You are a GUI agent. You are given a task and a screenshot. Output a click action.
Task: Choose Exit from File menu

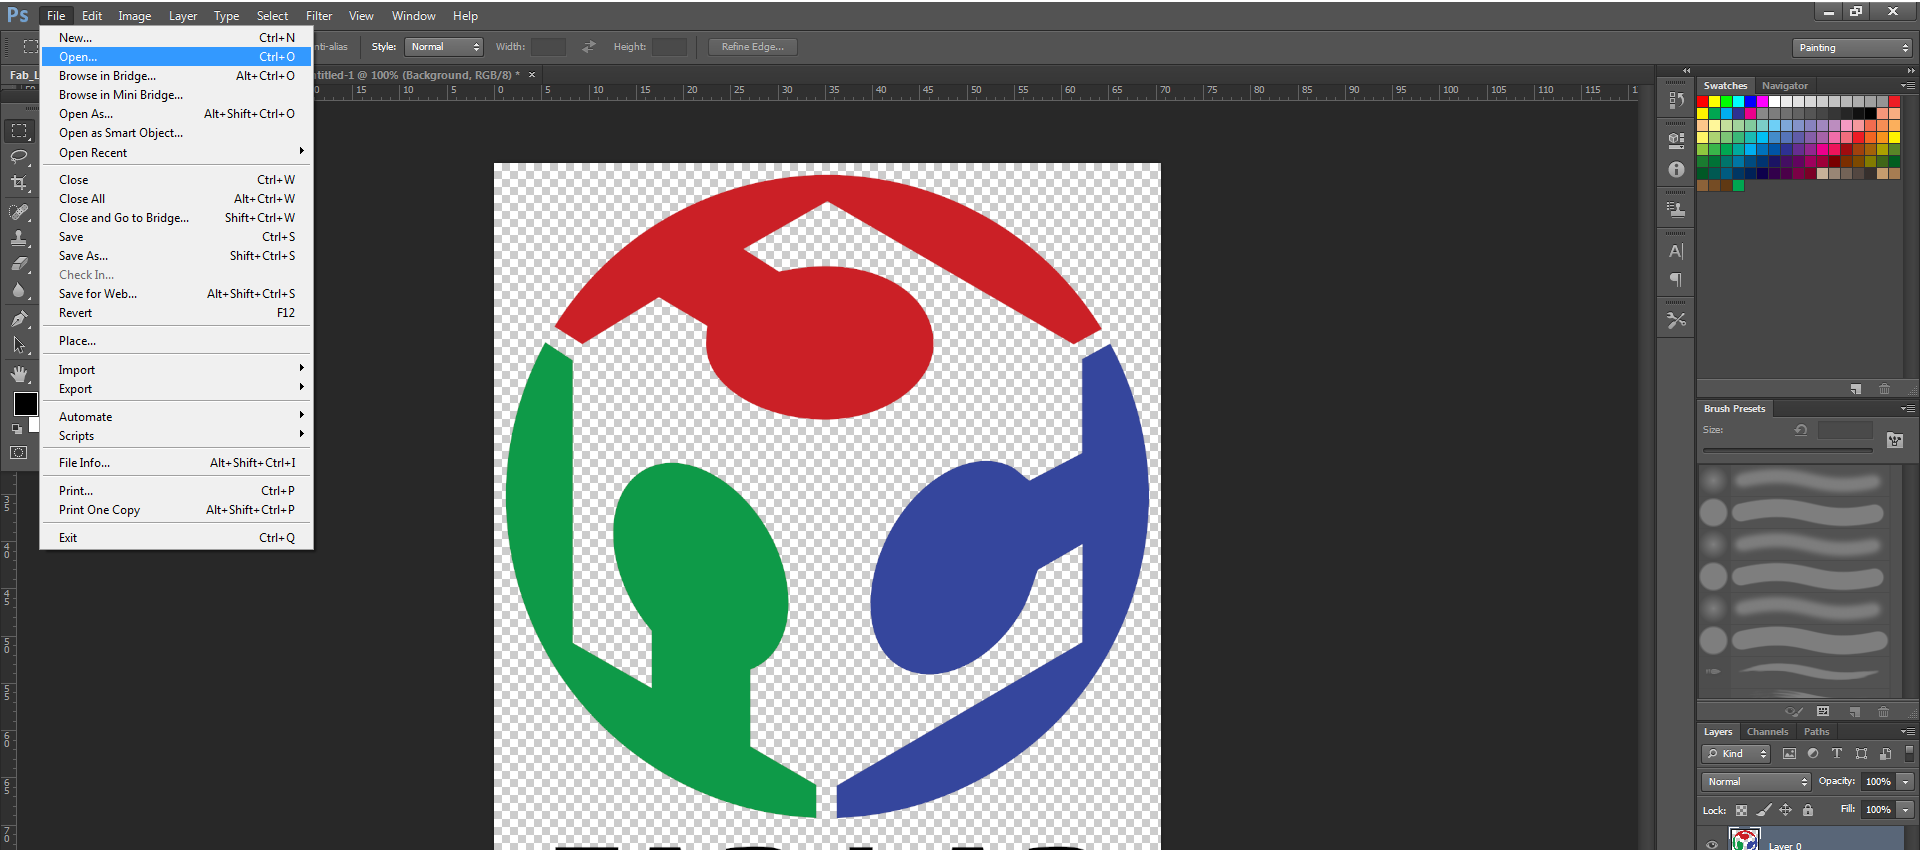click(176, 538)
